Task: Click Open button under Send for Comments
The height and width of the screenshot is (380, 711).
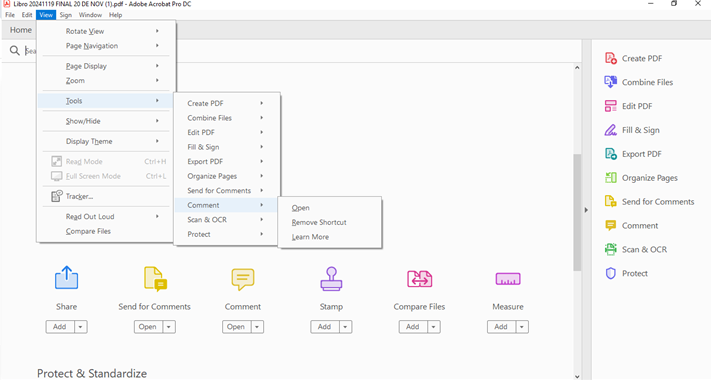Action: (148, 327)
